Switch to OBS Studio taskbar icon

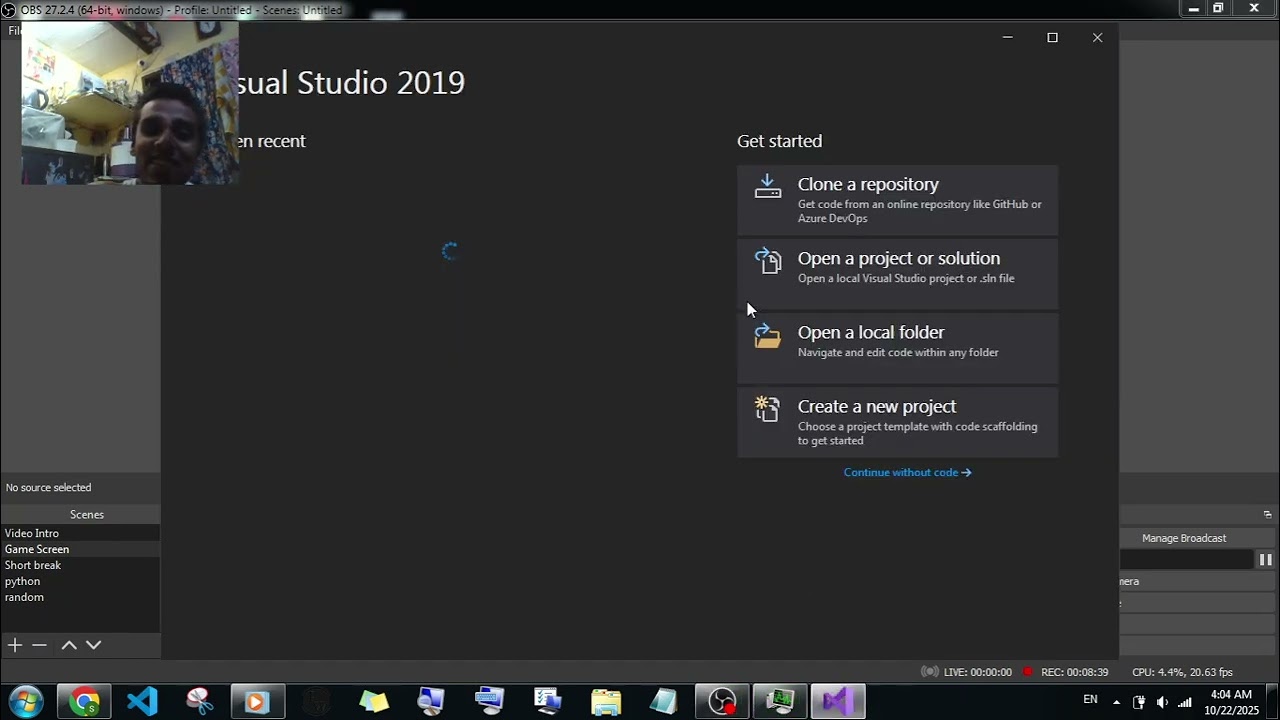[x=722, y=701]
